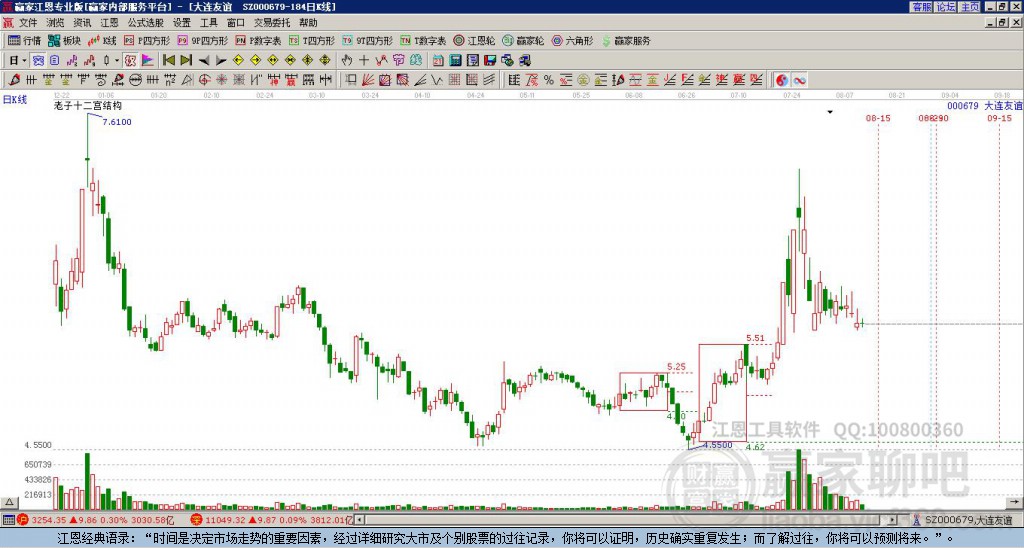Click the 5.51 price label

pos(755,338)
